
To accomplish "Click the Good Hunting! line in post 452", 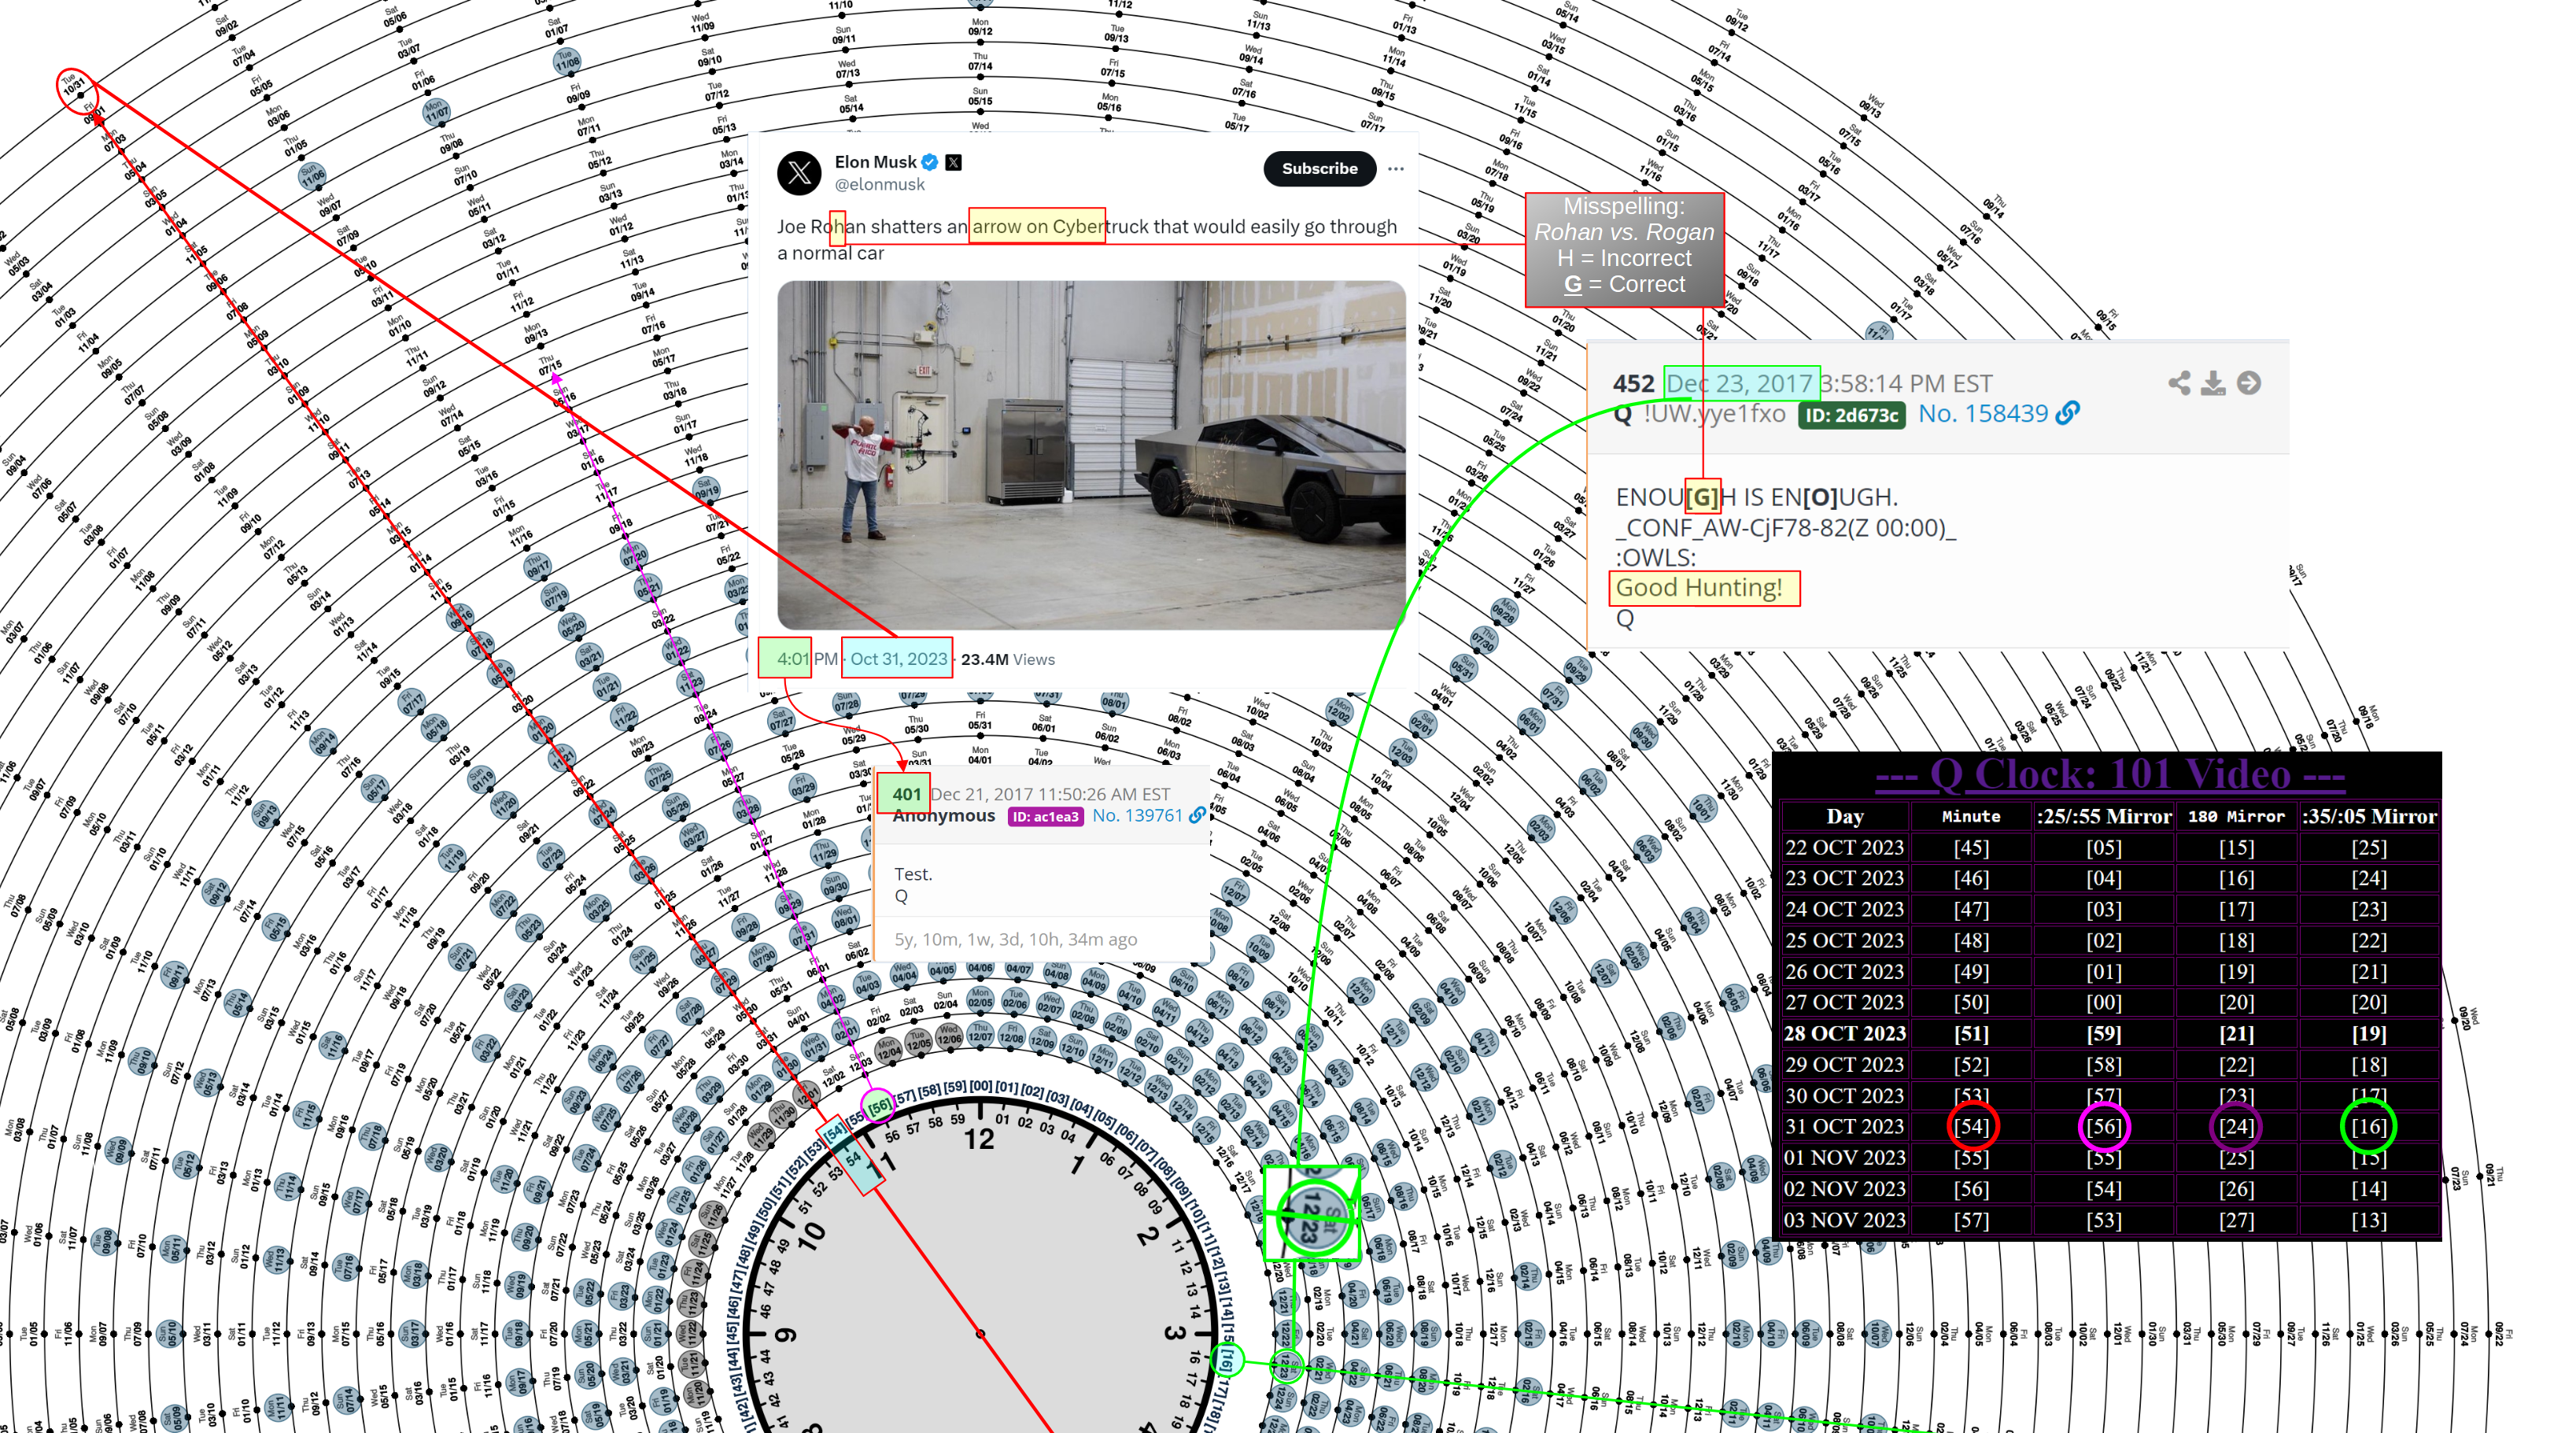I will click(1699, 588).
